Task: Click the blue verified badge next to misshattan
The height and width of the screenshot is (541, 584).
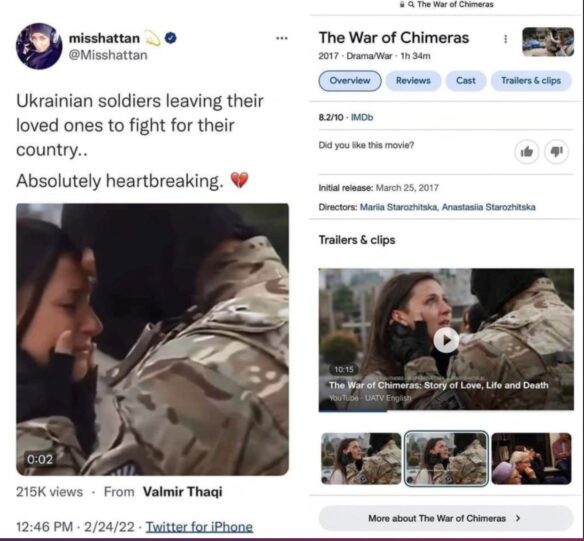Action: coord(171,38)
